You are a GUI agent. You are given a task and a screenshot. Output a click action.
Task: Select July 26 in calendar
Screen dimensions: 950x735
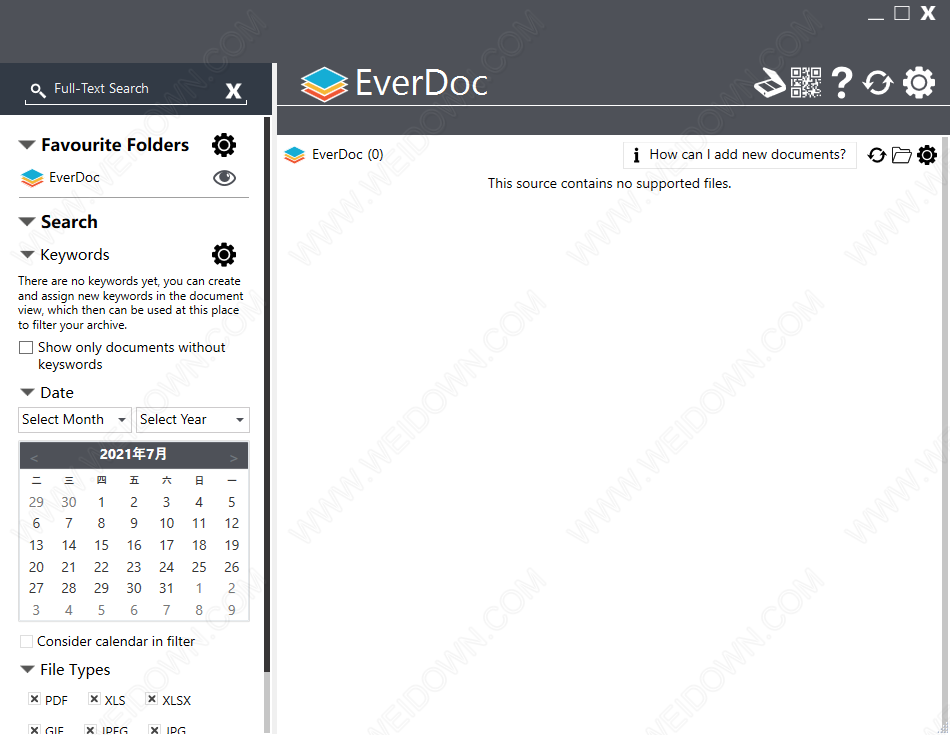pyautogui.click(x=231, y=567)
